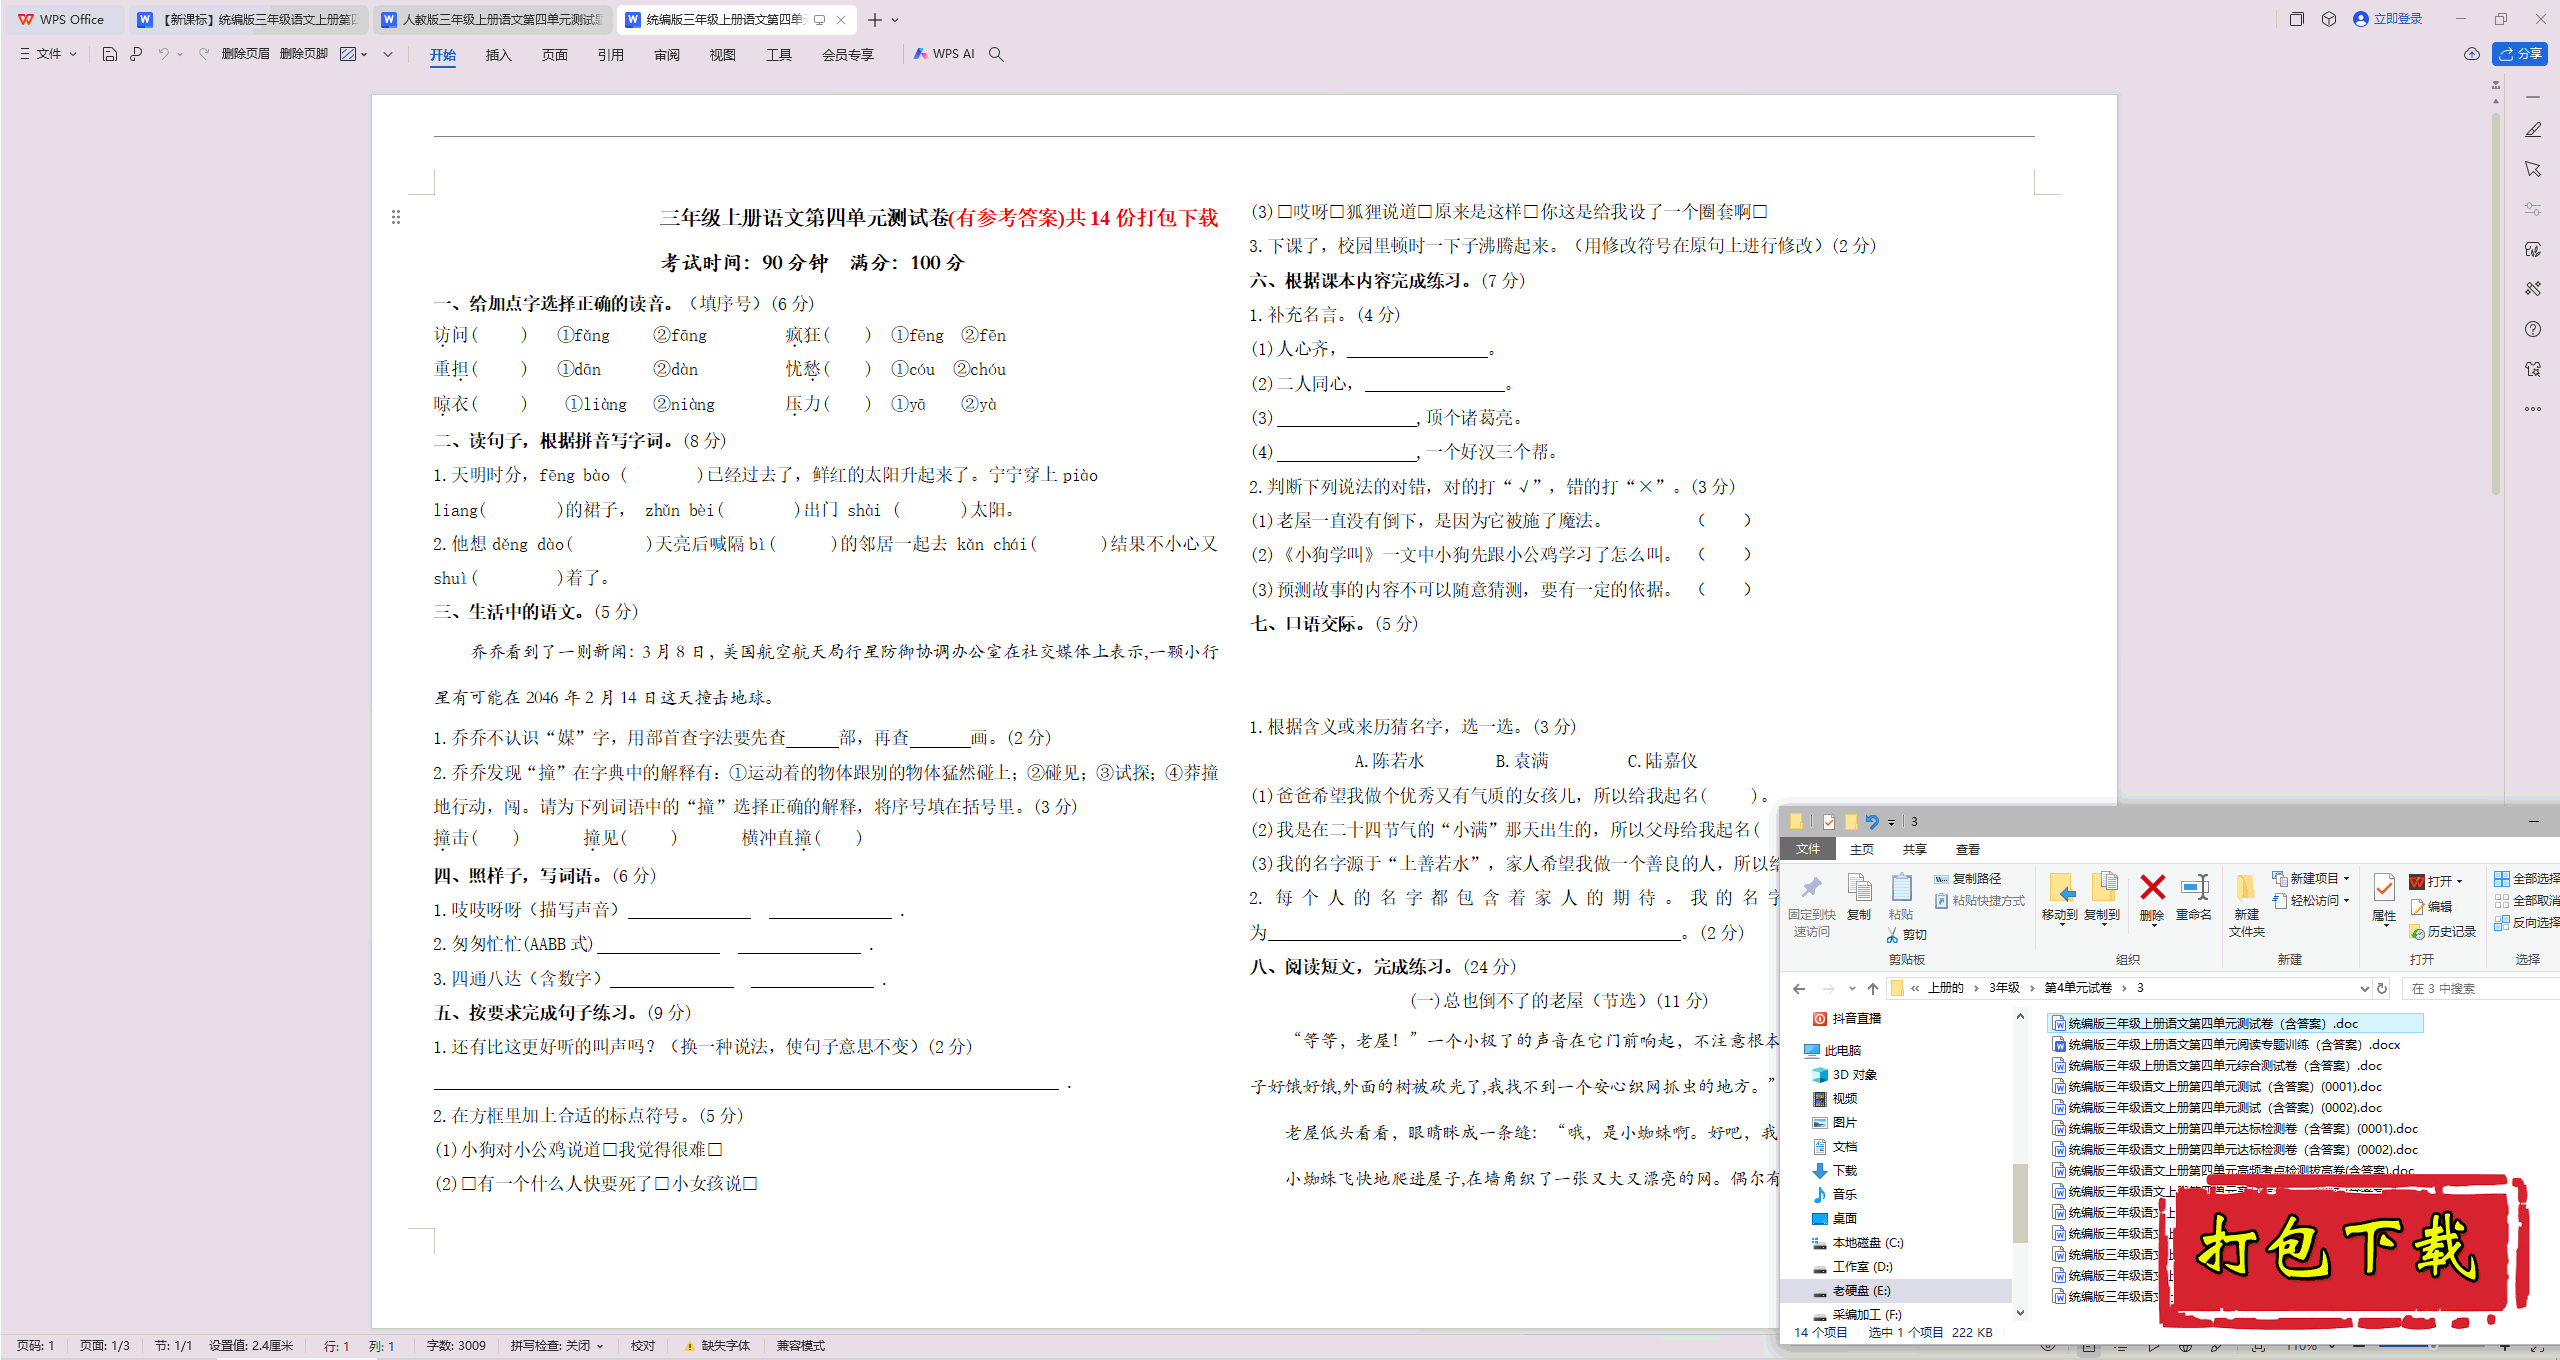Screen dimensions: 2560x1360
Task: Switch to the 审阅 ribbon tab
Action: coord(666,55)
